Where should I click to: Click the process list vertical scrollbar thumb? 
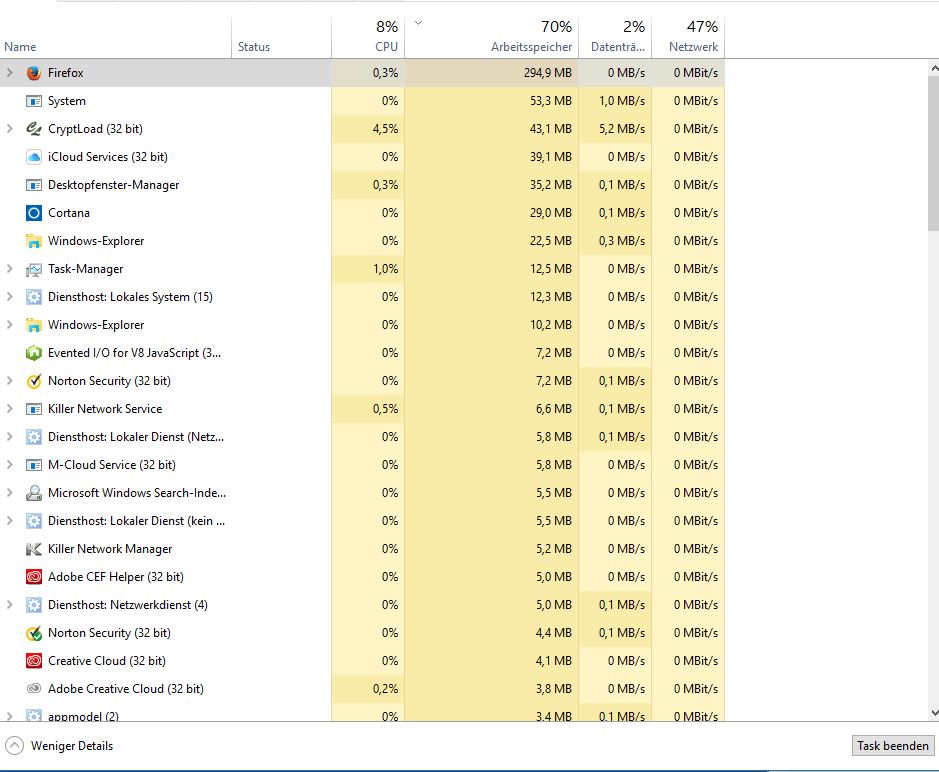tap(934, 154)
